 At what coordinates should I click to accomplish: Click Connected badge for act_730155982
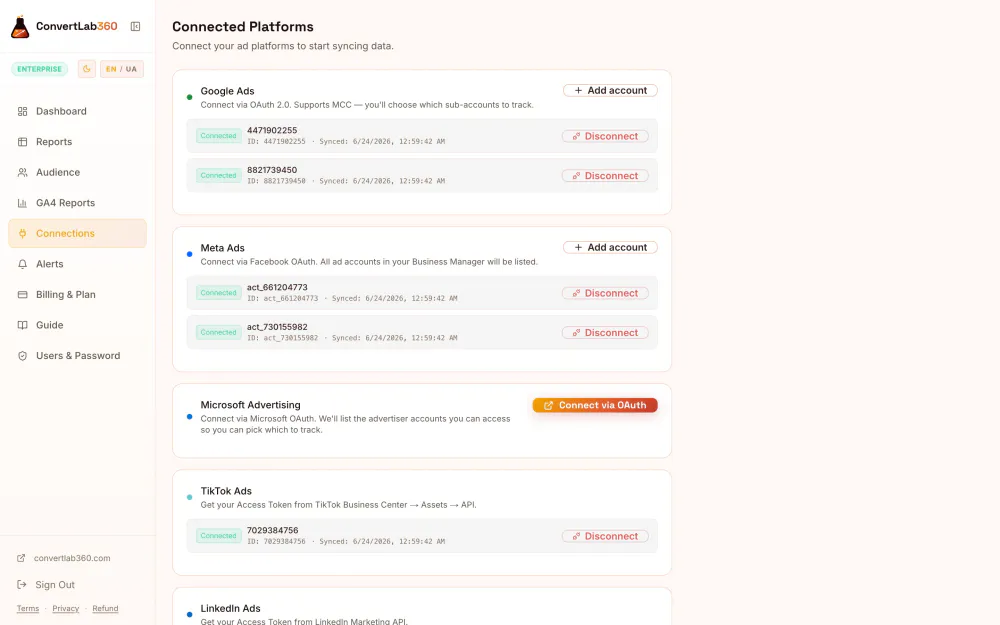(x=219, y=332)
